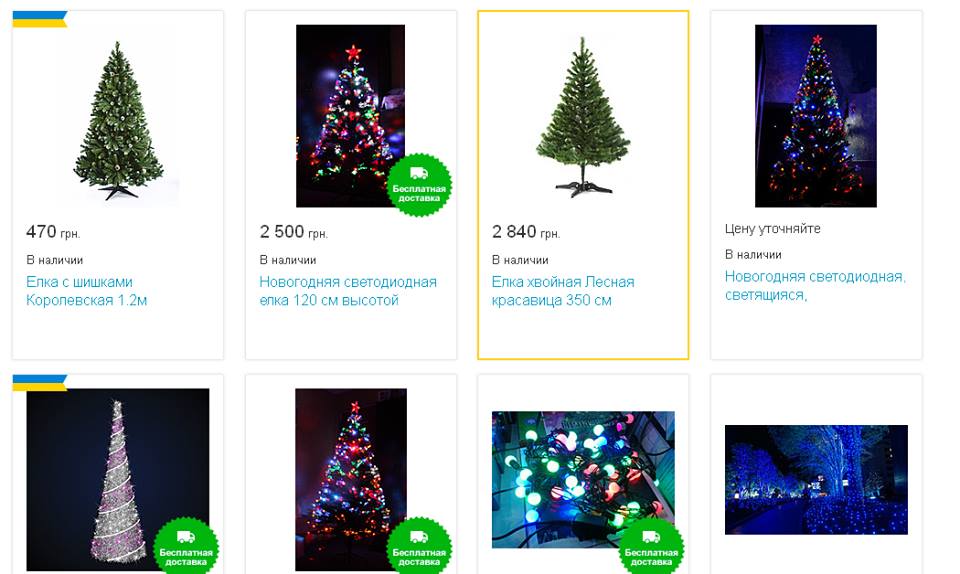Click the Ukrainian flag ribbon on the Королевская tree card
The width and height of the screenshot is (960, 574).
point(40,19)
